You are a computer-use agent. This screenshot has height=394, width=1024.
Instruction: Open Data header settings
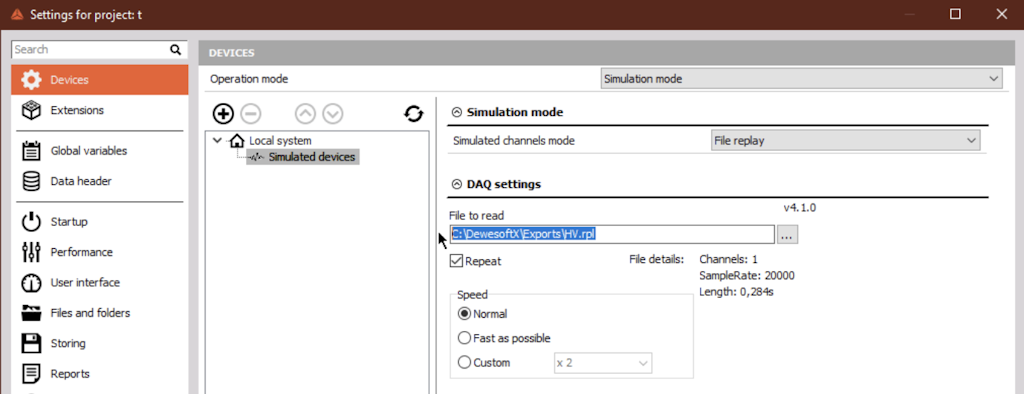click(99, 181)
